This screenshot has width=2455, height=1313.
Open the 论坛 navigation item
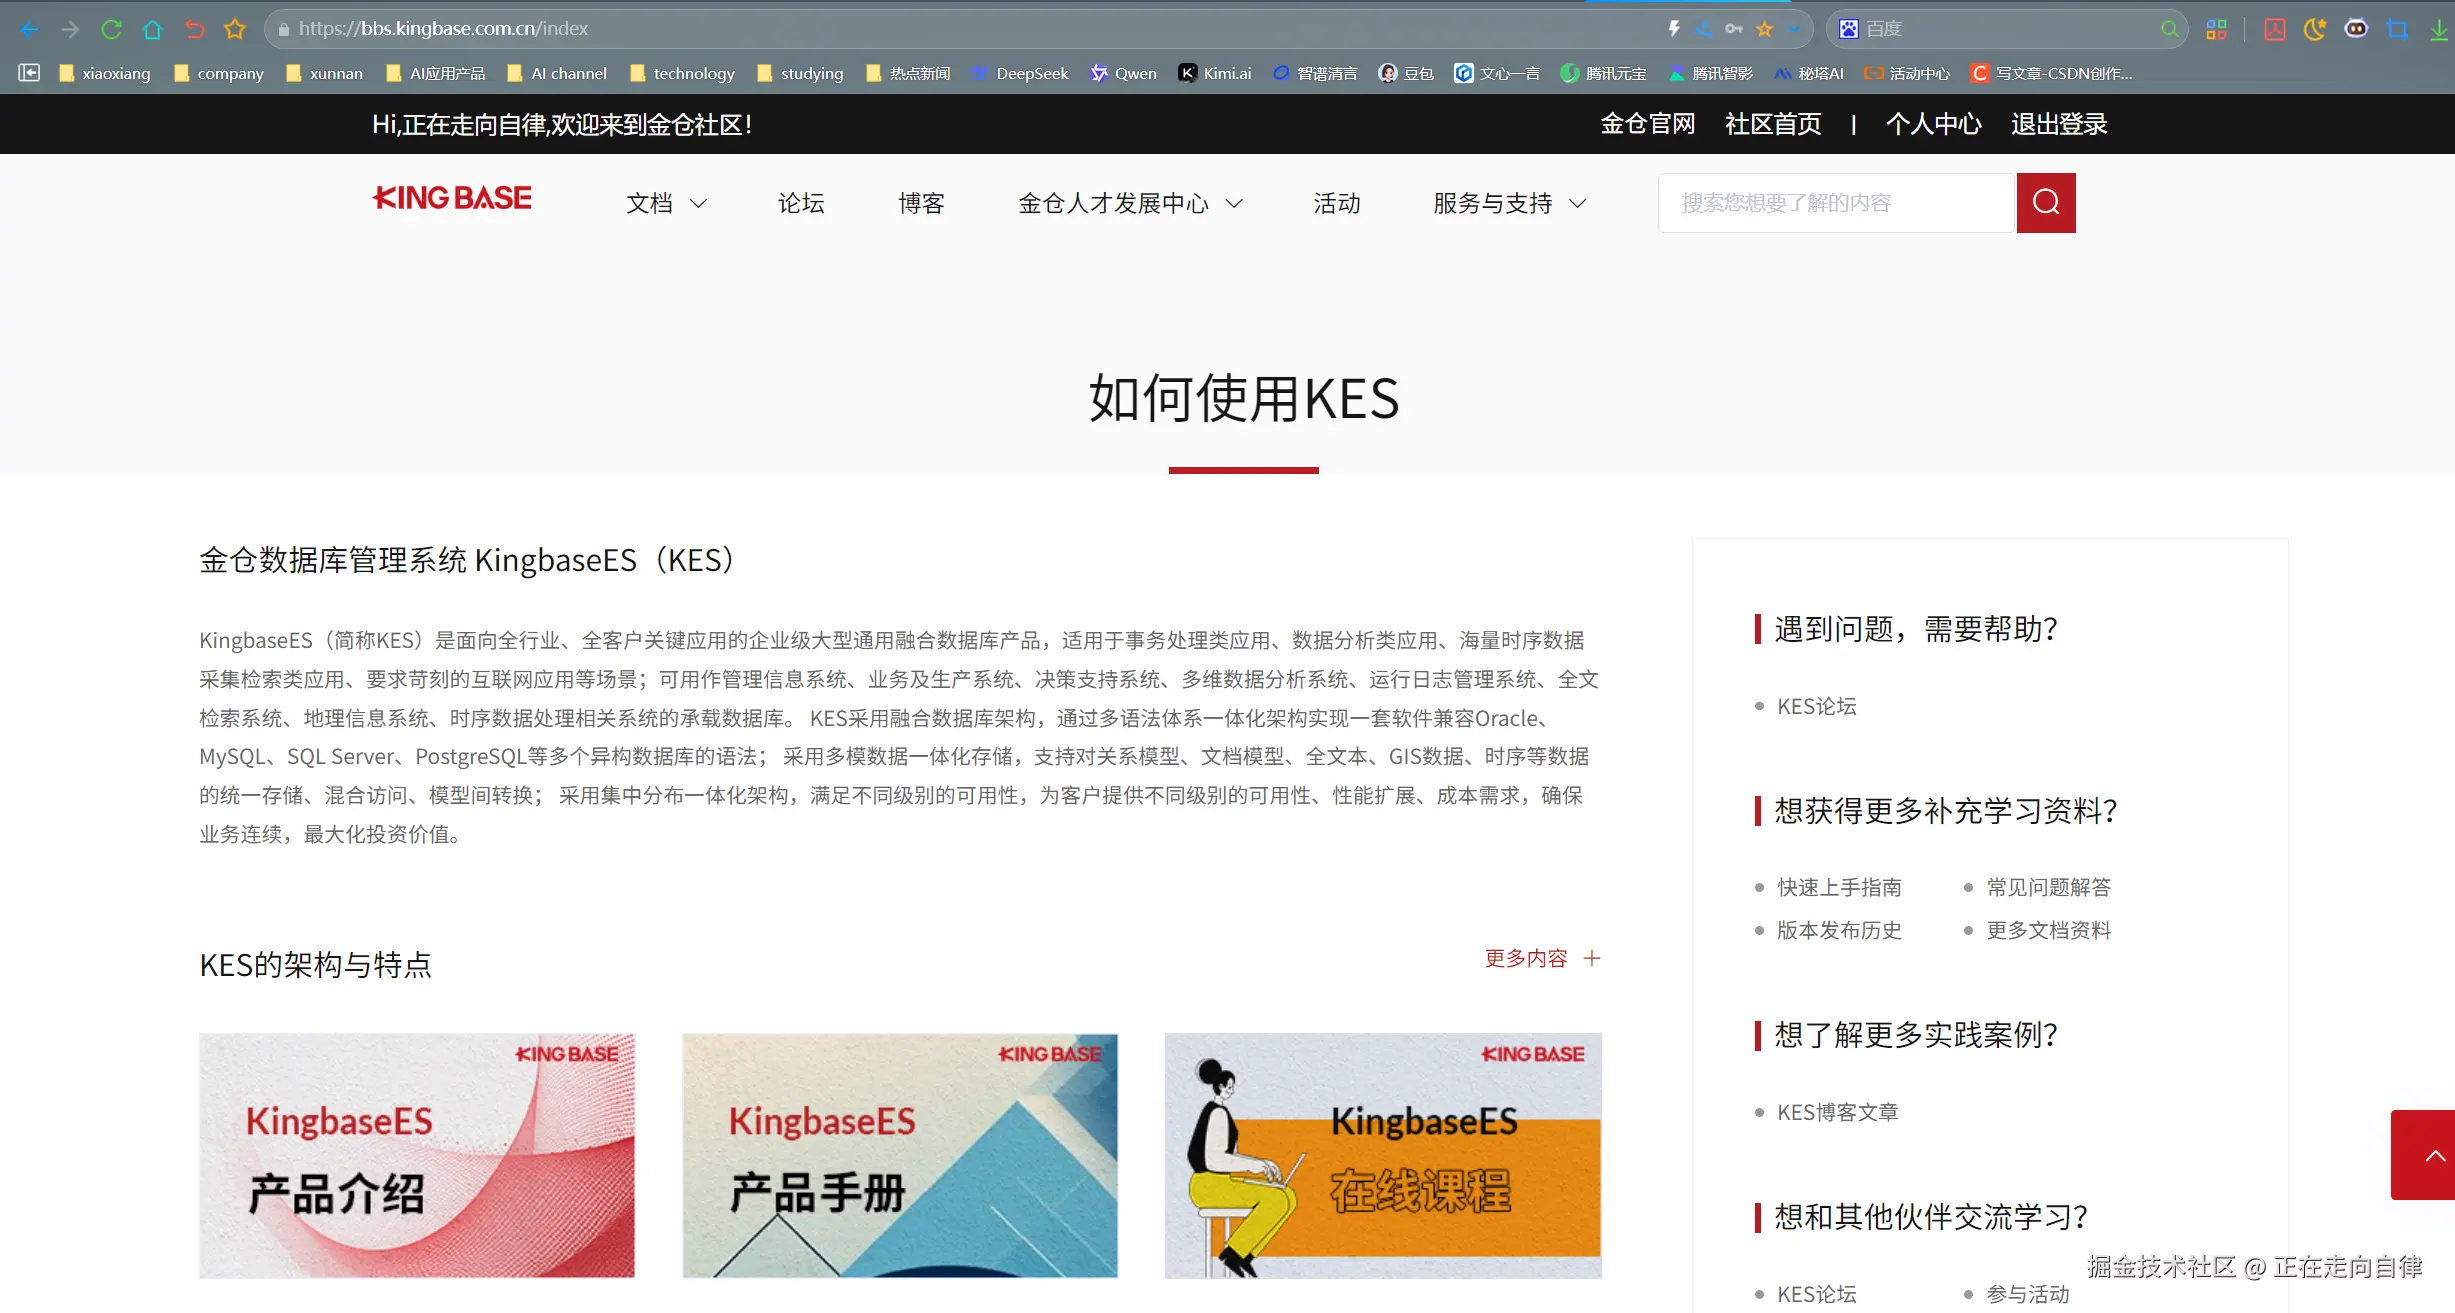pyautogui.click(x=801, y=203)
